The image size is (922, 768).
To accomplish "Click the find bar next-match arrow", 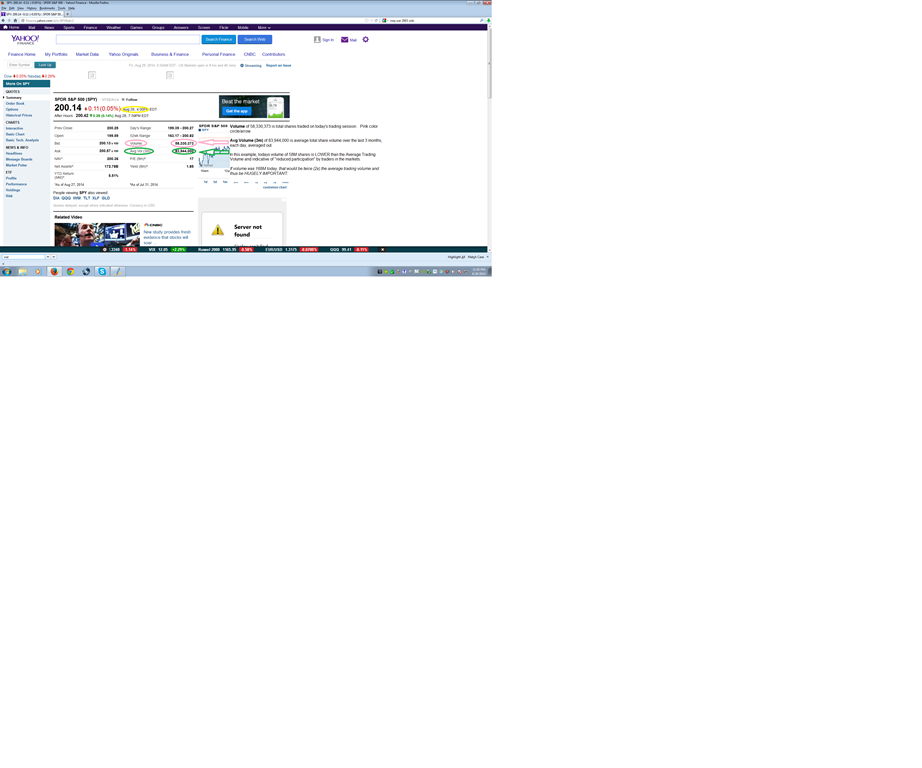I will [x=54, y=257].
